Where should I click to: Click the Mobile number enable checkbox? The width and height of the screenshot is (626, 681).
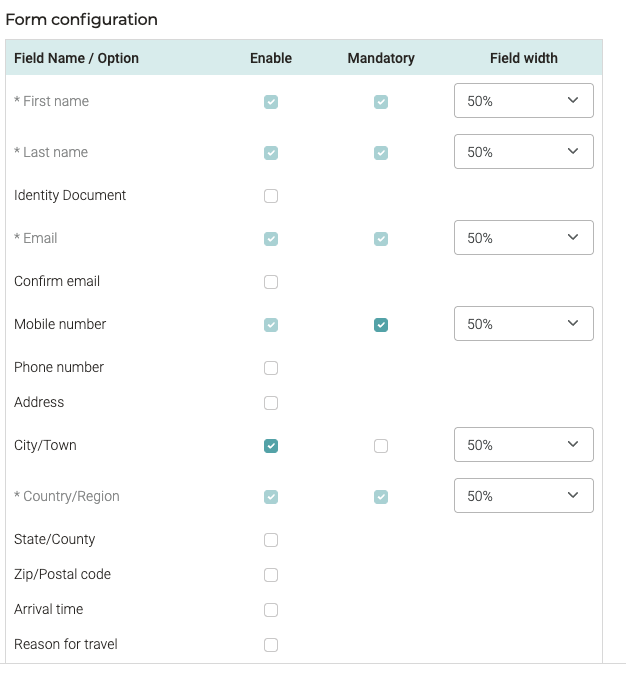(x=271, y=325)
